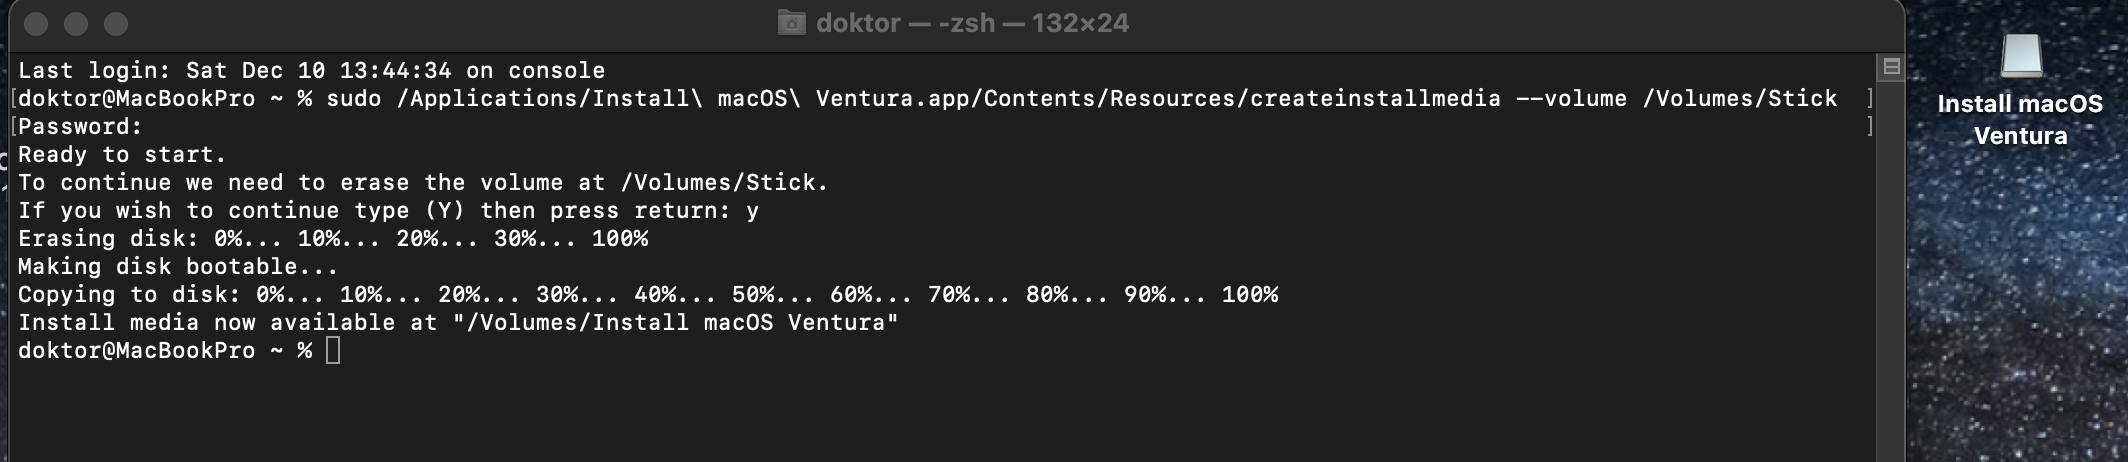Screen dimensions: 2128x462
Task: Click the closing mark bracket on the Password line
Action: point(1869,127)
